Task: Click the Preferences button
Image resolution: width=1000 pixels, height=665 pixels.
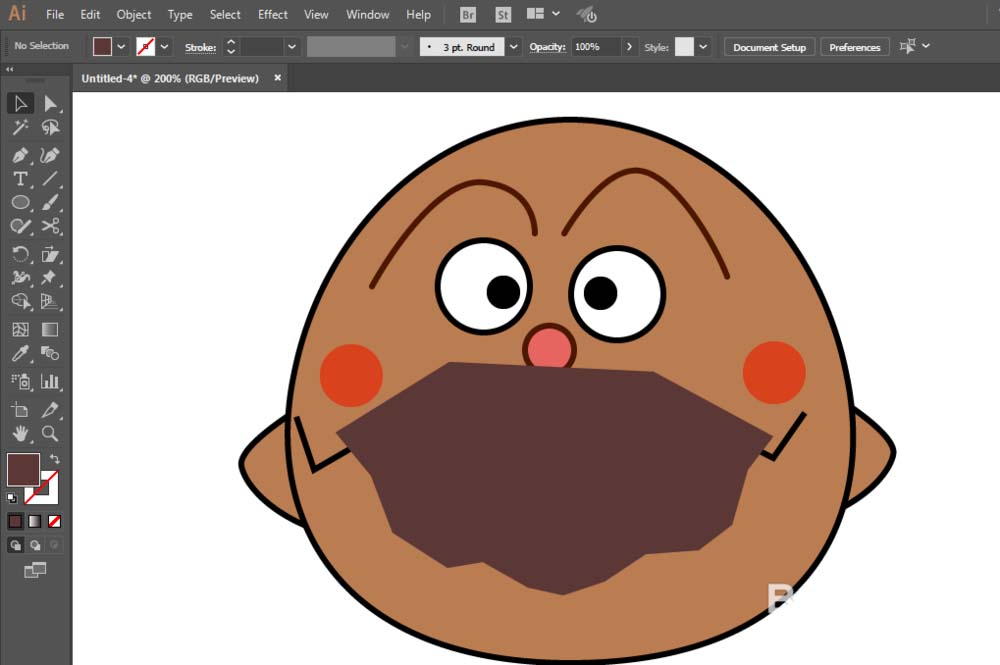Action: click(x=854, y=47)
